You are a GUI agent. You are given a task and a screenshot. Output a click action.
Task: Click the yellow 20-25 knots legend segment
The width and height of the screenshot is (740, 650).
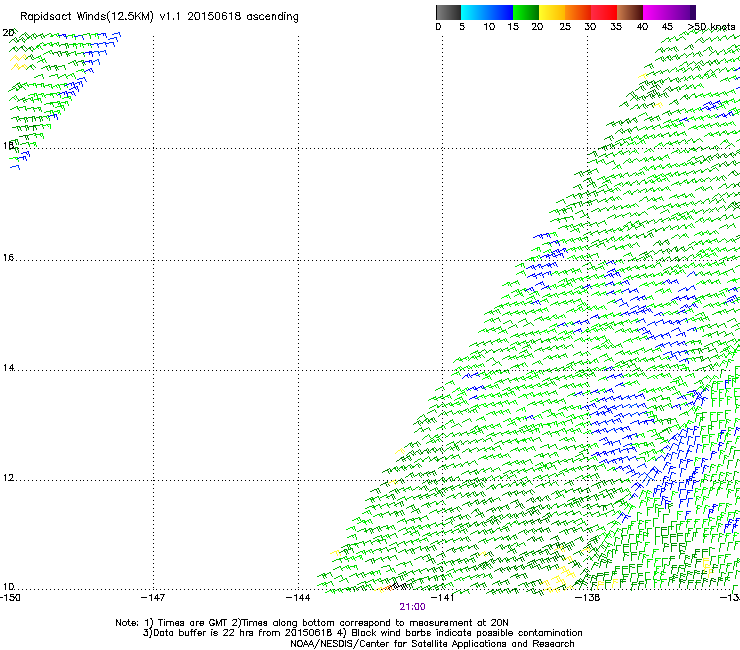(552, 12)
